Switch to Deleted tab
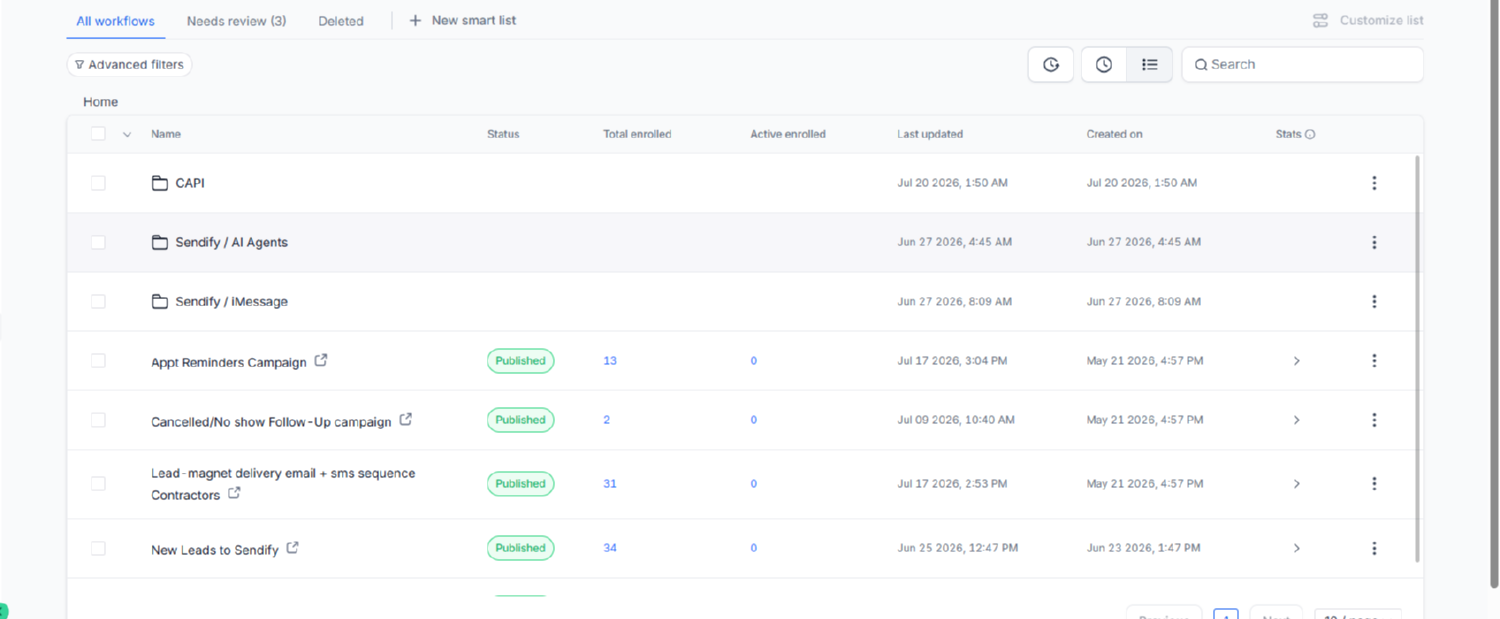Image resolution: width=1500 pixels, height=619 pixels. click(x=341, y=20)
